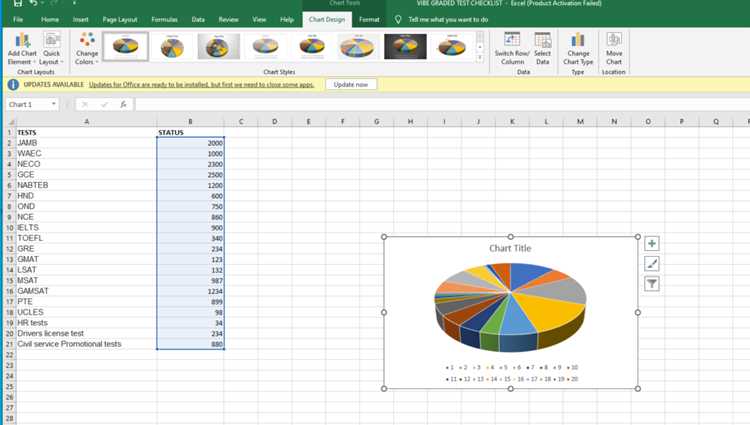The image size is (750, 425).
Task: Click Change Chart Type button
Action: pos(578,49)
